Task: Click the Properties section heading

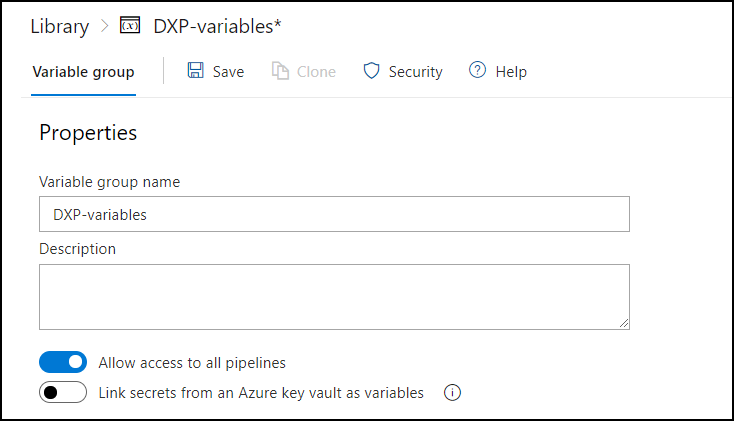Action: 88,132
